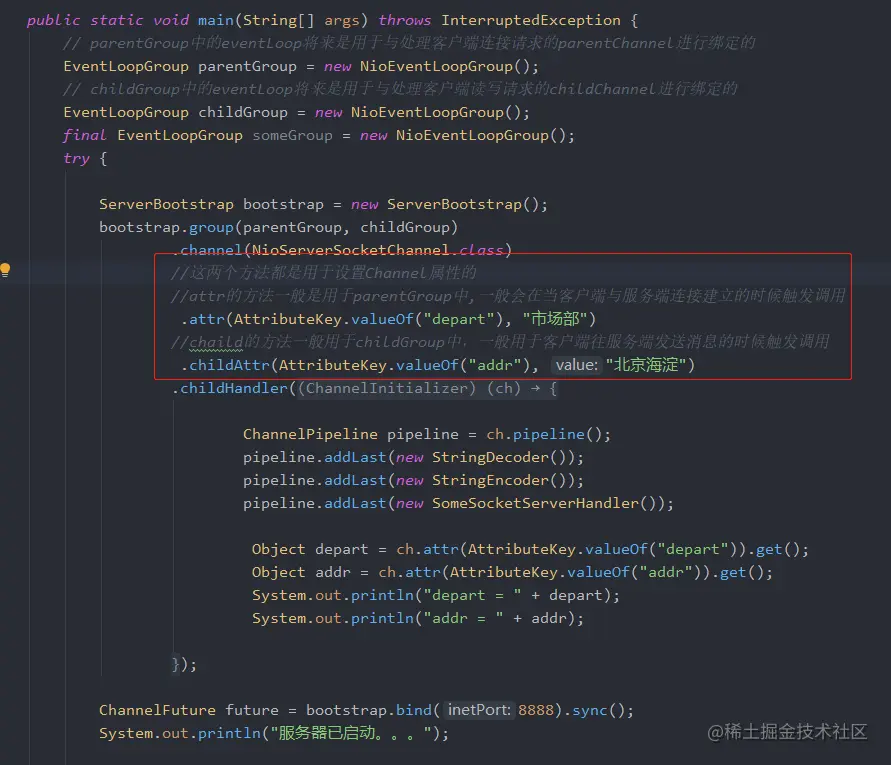Click 'NioServerSocketChannel' class reference

[351, 250]
